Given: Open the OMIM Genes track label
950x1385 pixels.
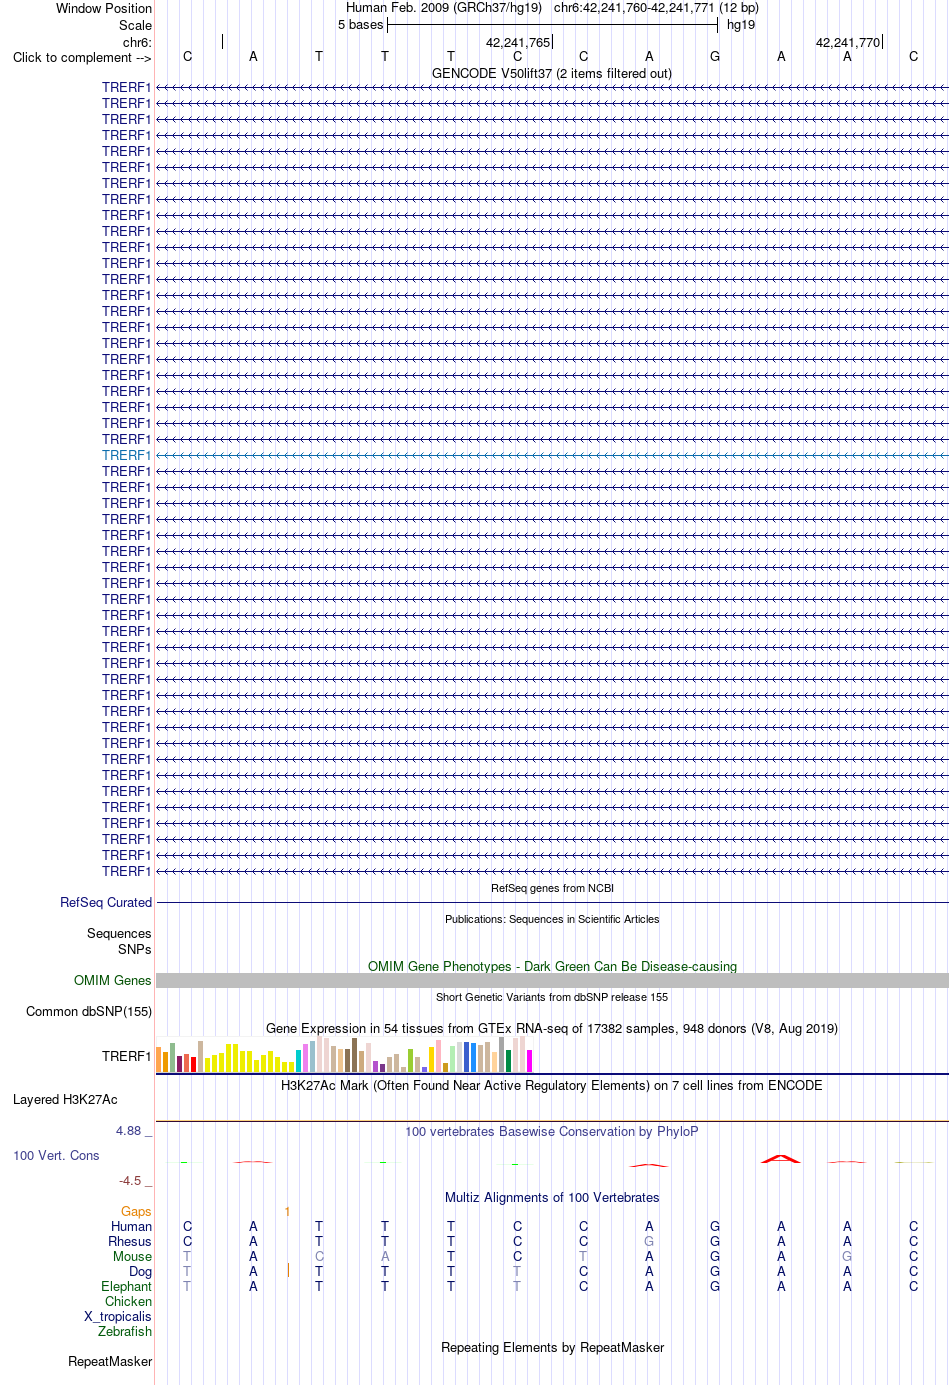Looking at the screenshot, I should click(x=113, y=980).
